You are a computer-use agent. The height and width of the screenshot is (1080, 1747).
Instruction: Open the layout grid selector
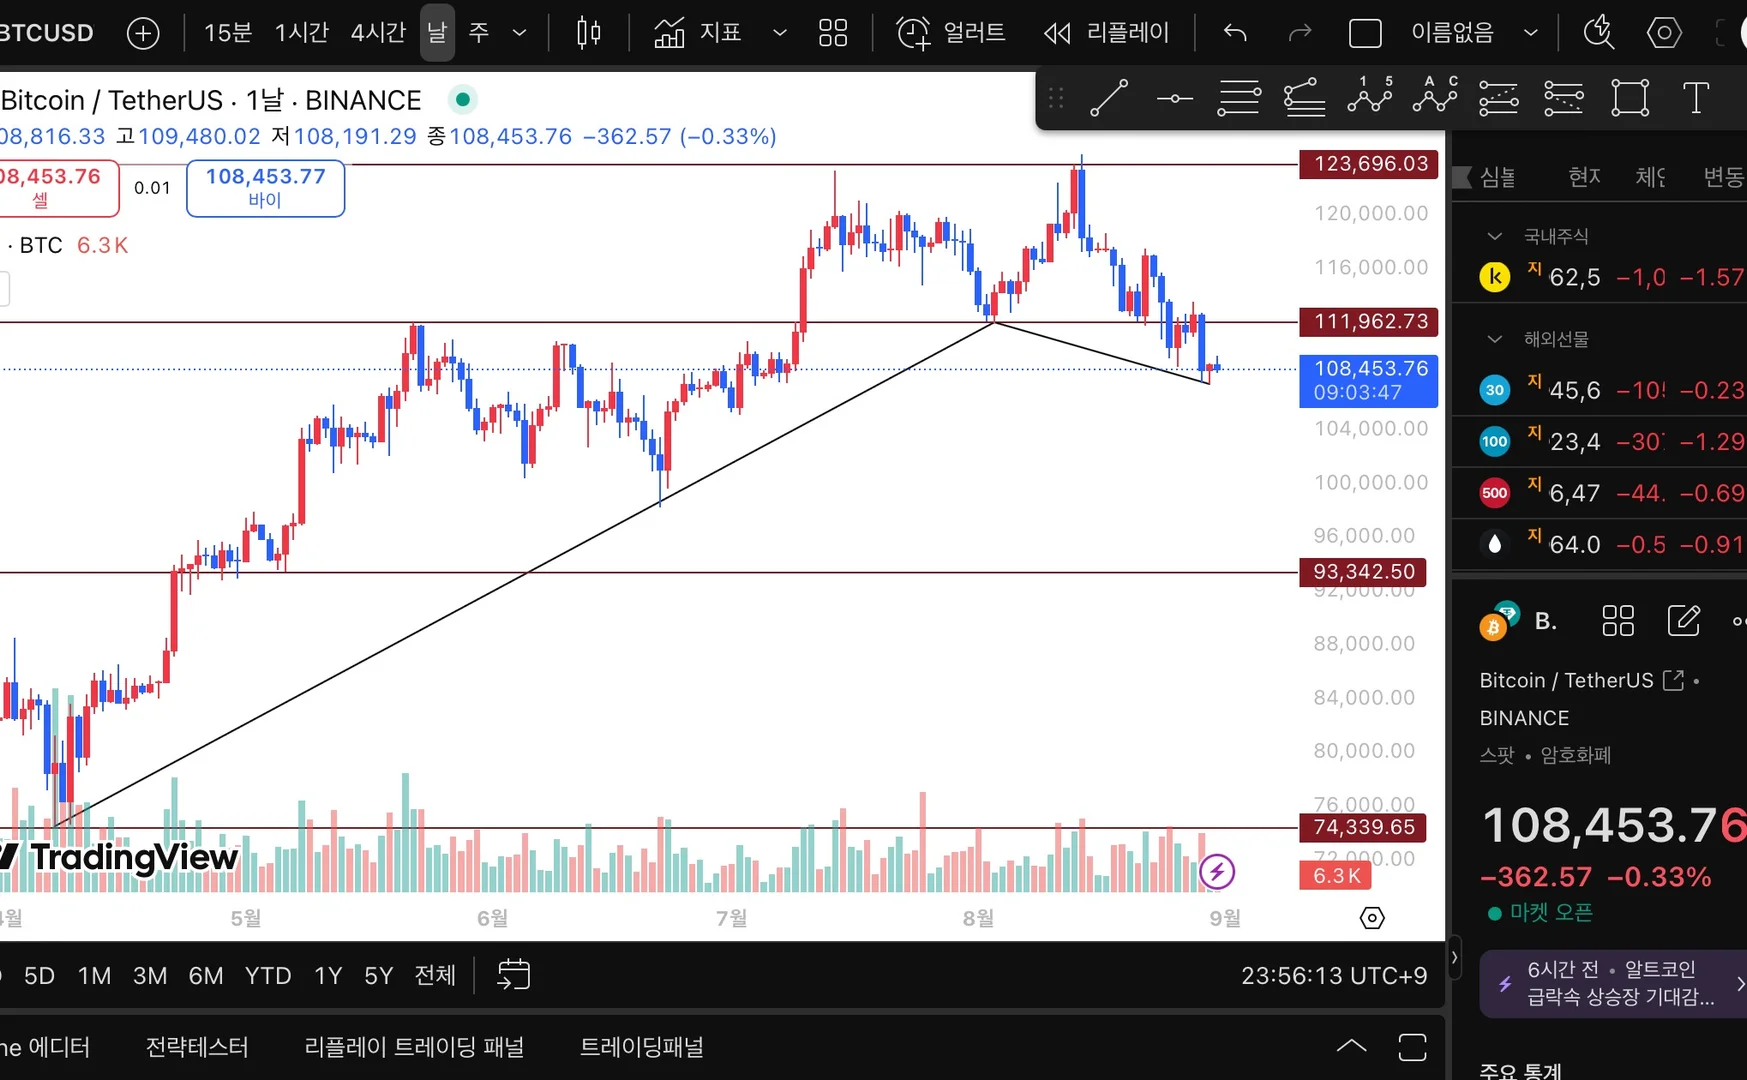[x=832, y=33]
